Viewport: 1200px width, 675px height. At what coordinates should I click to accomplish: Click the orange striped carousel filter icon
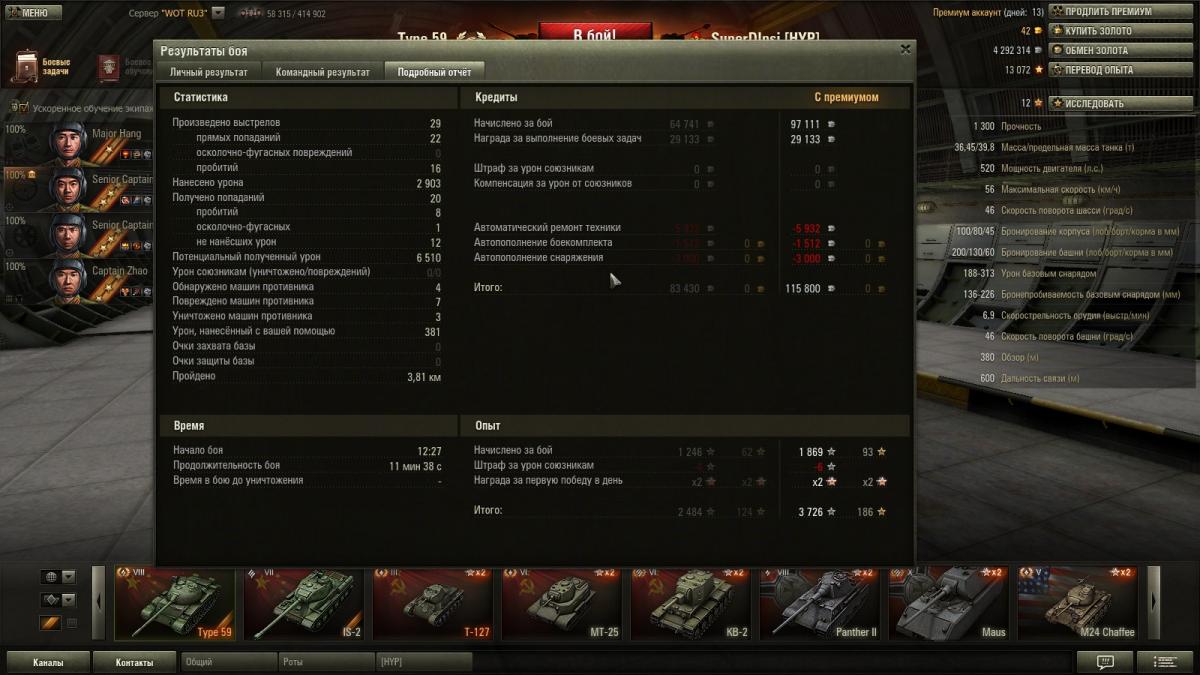point(51,623)
